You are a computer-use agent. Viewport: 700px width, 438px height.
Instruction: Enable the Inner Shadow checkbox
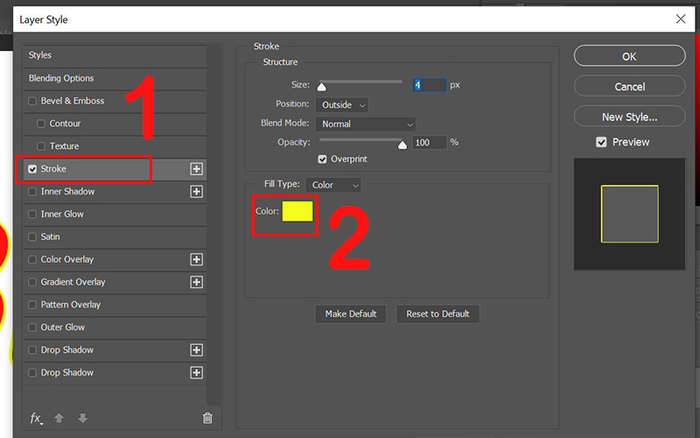32,192
